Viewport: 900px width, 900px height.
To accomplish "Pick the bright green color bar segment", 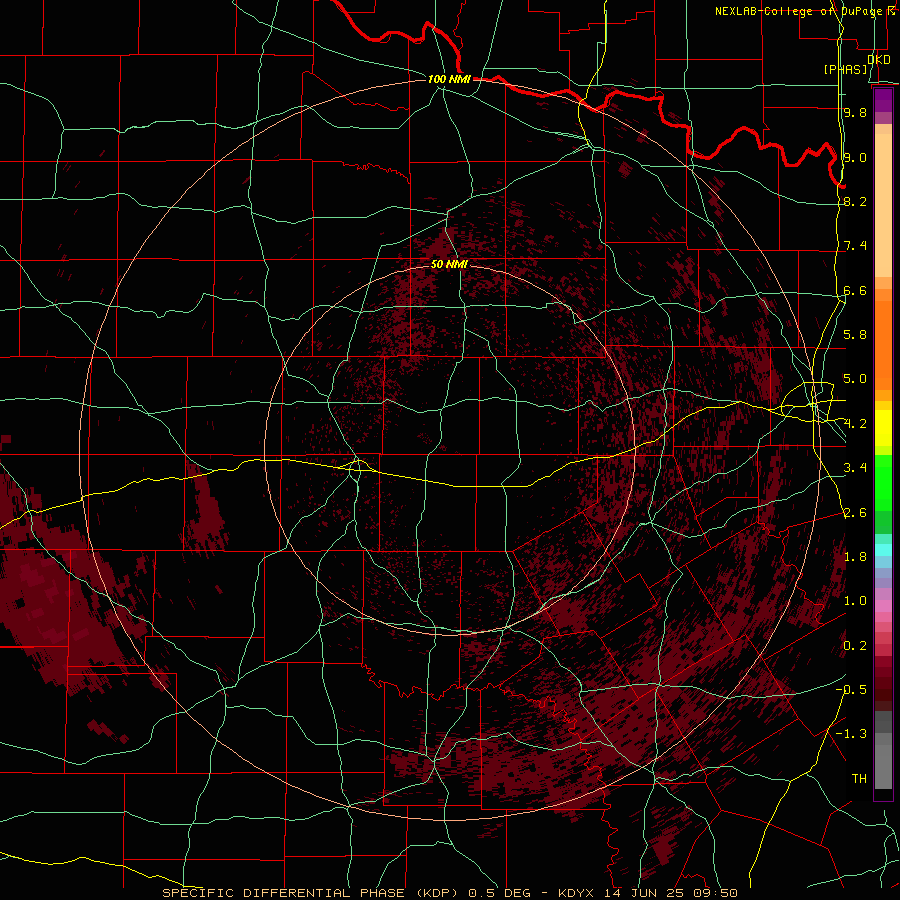I will (883, 483).
